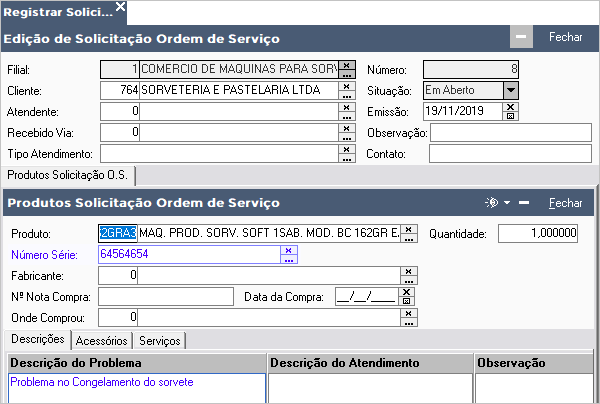Screen dimensions: 600x404
Task: Switch to the Serviços tab
Action: pyautogui.click(x=160, y=340)
